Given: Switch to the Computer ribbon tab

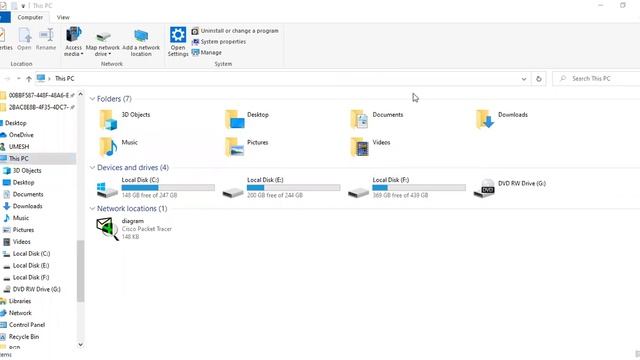Looking at the screenshot, I should click(30, 17).
